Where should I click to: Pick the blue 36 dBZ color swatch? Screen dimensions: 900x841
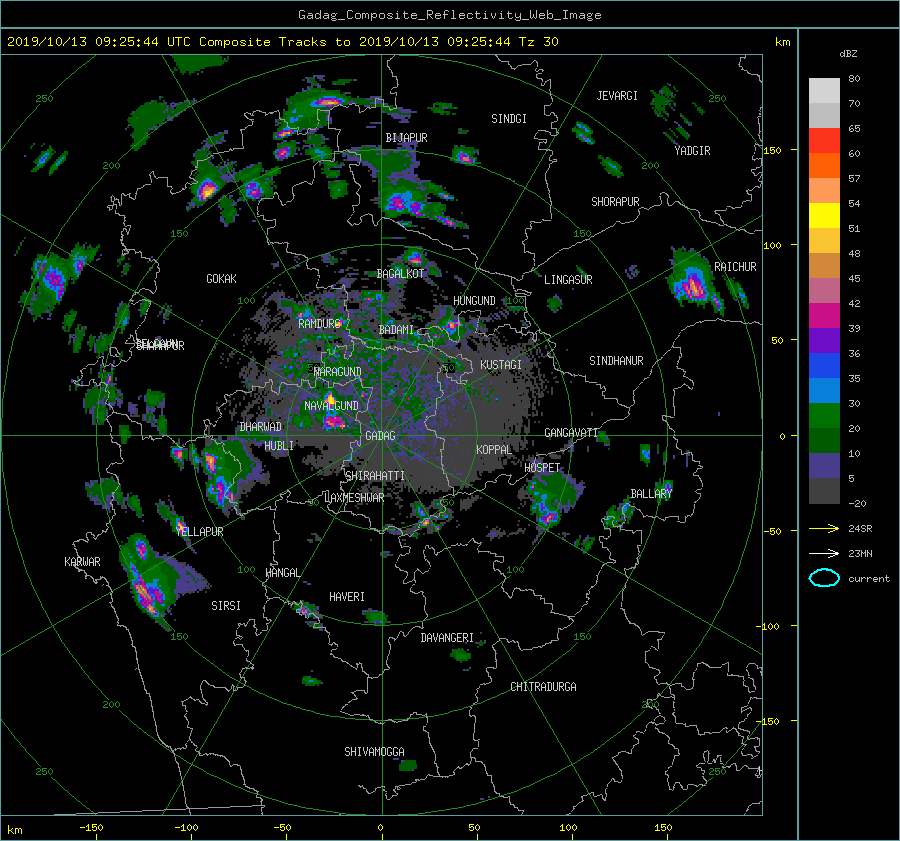(824, 365)
